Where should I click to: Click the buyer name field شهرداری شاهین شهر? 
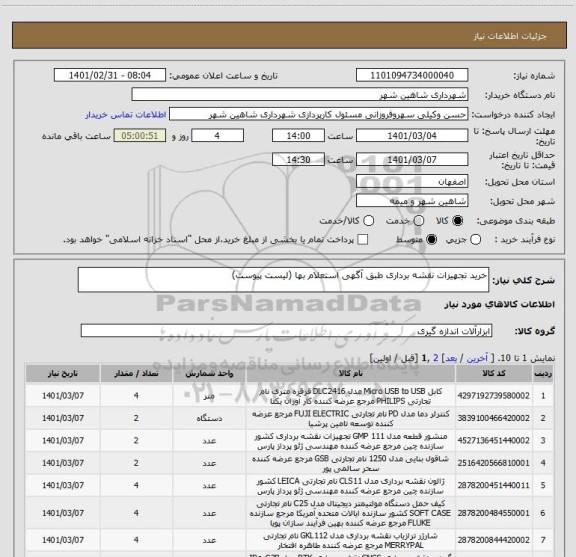pos(300,95)
